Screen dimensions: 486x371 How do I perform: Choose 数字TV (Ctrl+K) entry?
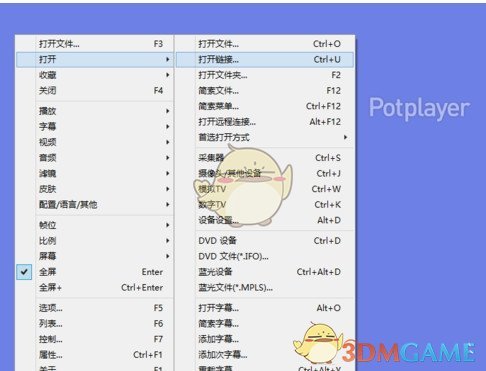point(265,204)
